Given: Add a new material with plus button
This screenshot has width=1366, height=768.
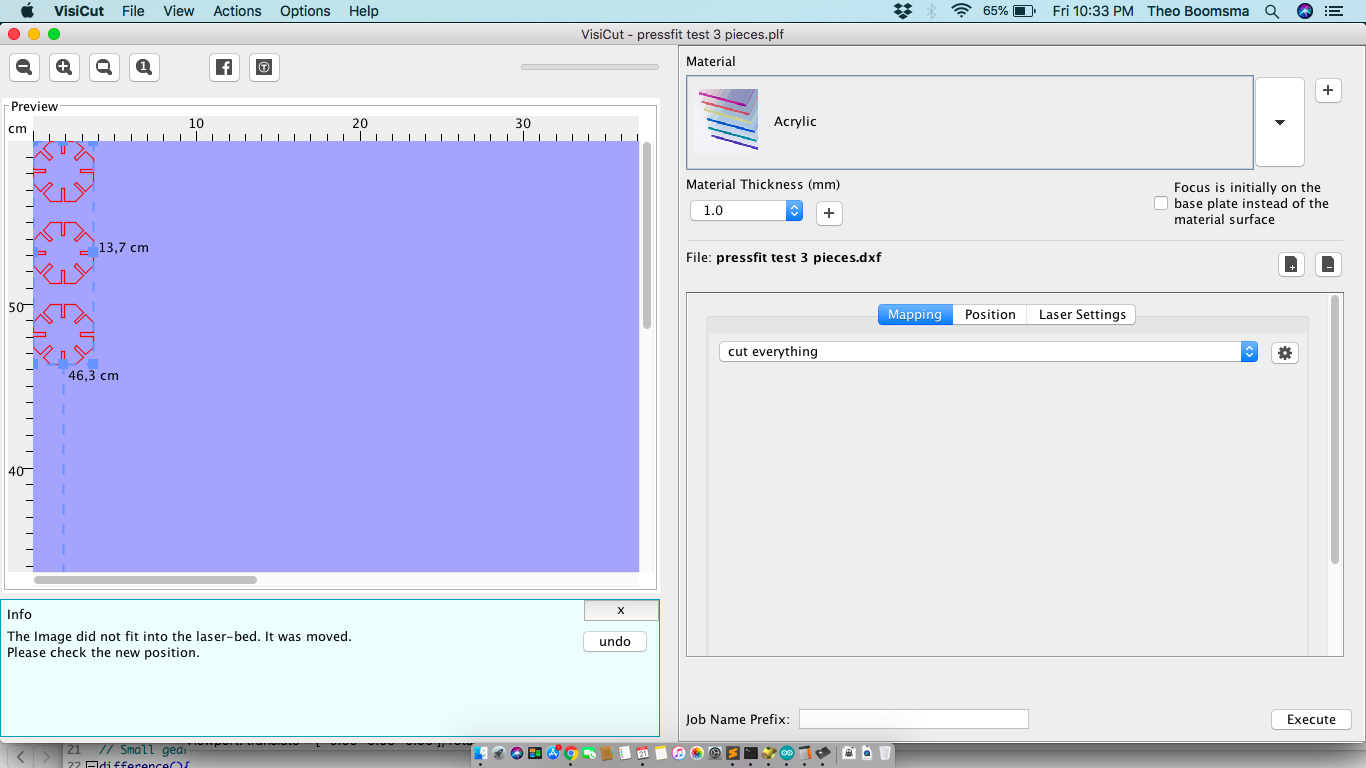Looking at the screenshot, I should pos(1327,90).
